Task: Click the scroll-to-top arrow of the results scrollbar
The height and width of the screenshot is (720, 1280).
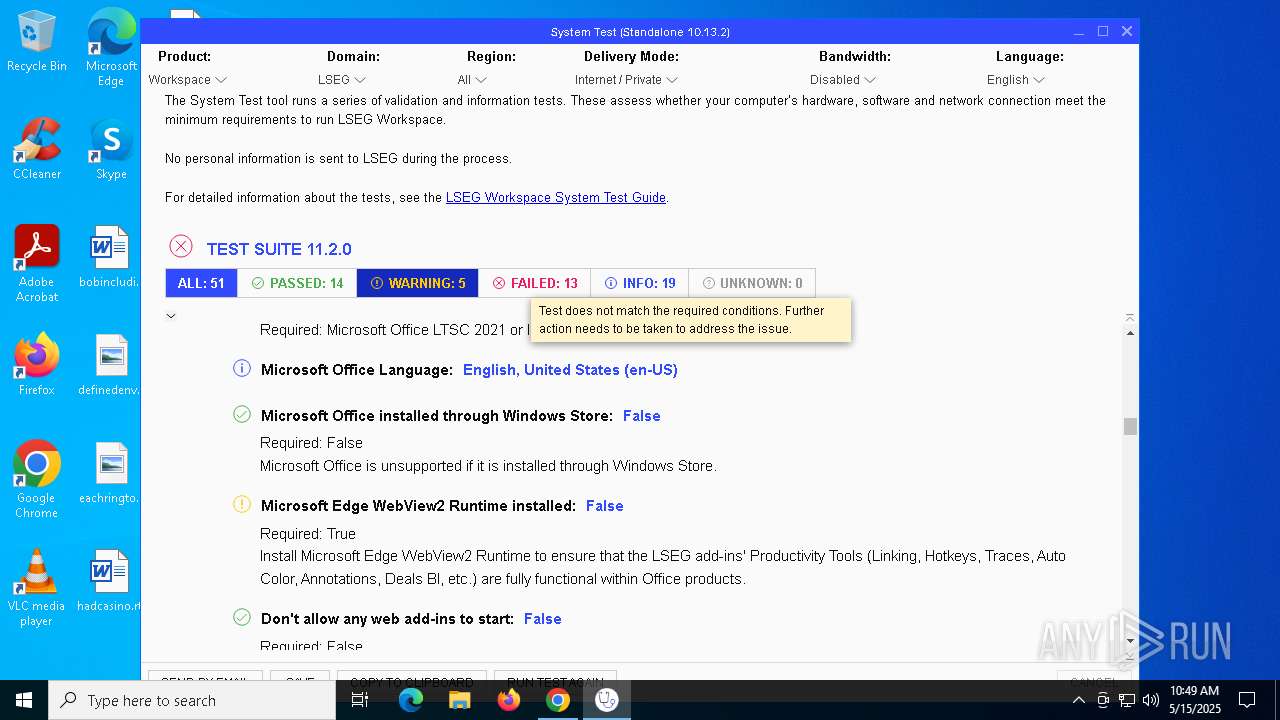Action: [1130, 318]
